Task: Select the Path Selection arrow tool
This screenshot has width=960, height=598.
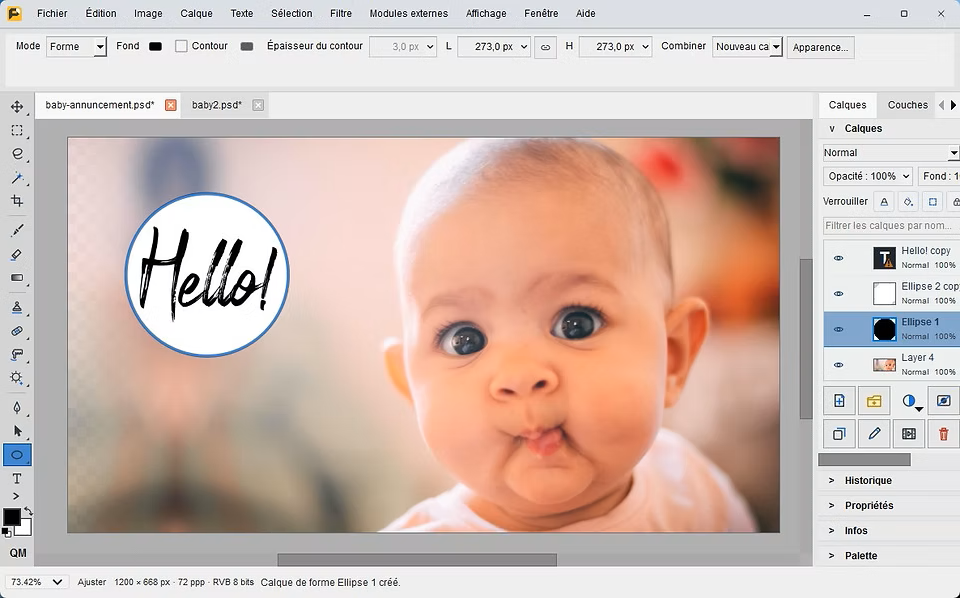Action: tap(17, 431)
